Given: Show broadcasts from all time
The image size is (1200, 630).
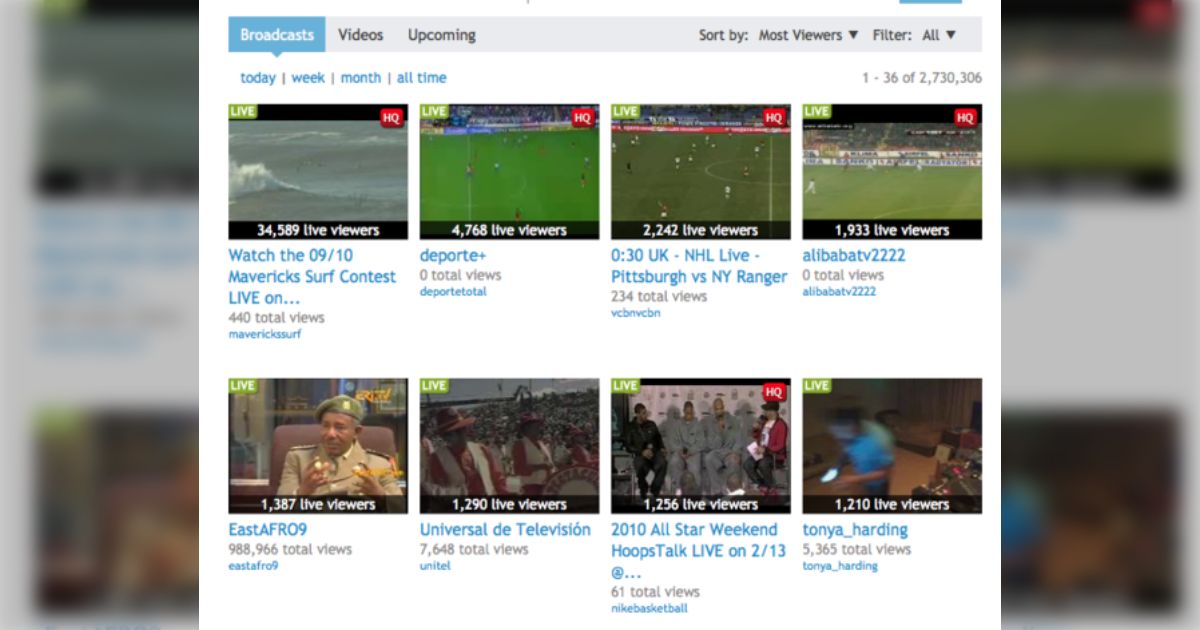Looking at the screenshot, I should click(421, 78).
